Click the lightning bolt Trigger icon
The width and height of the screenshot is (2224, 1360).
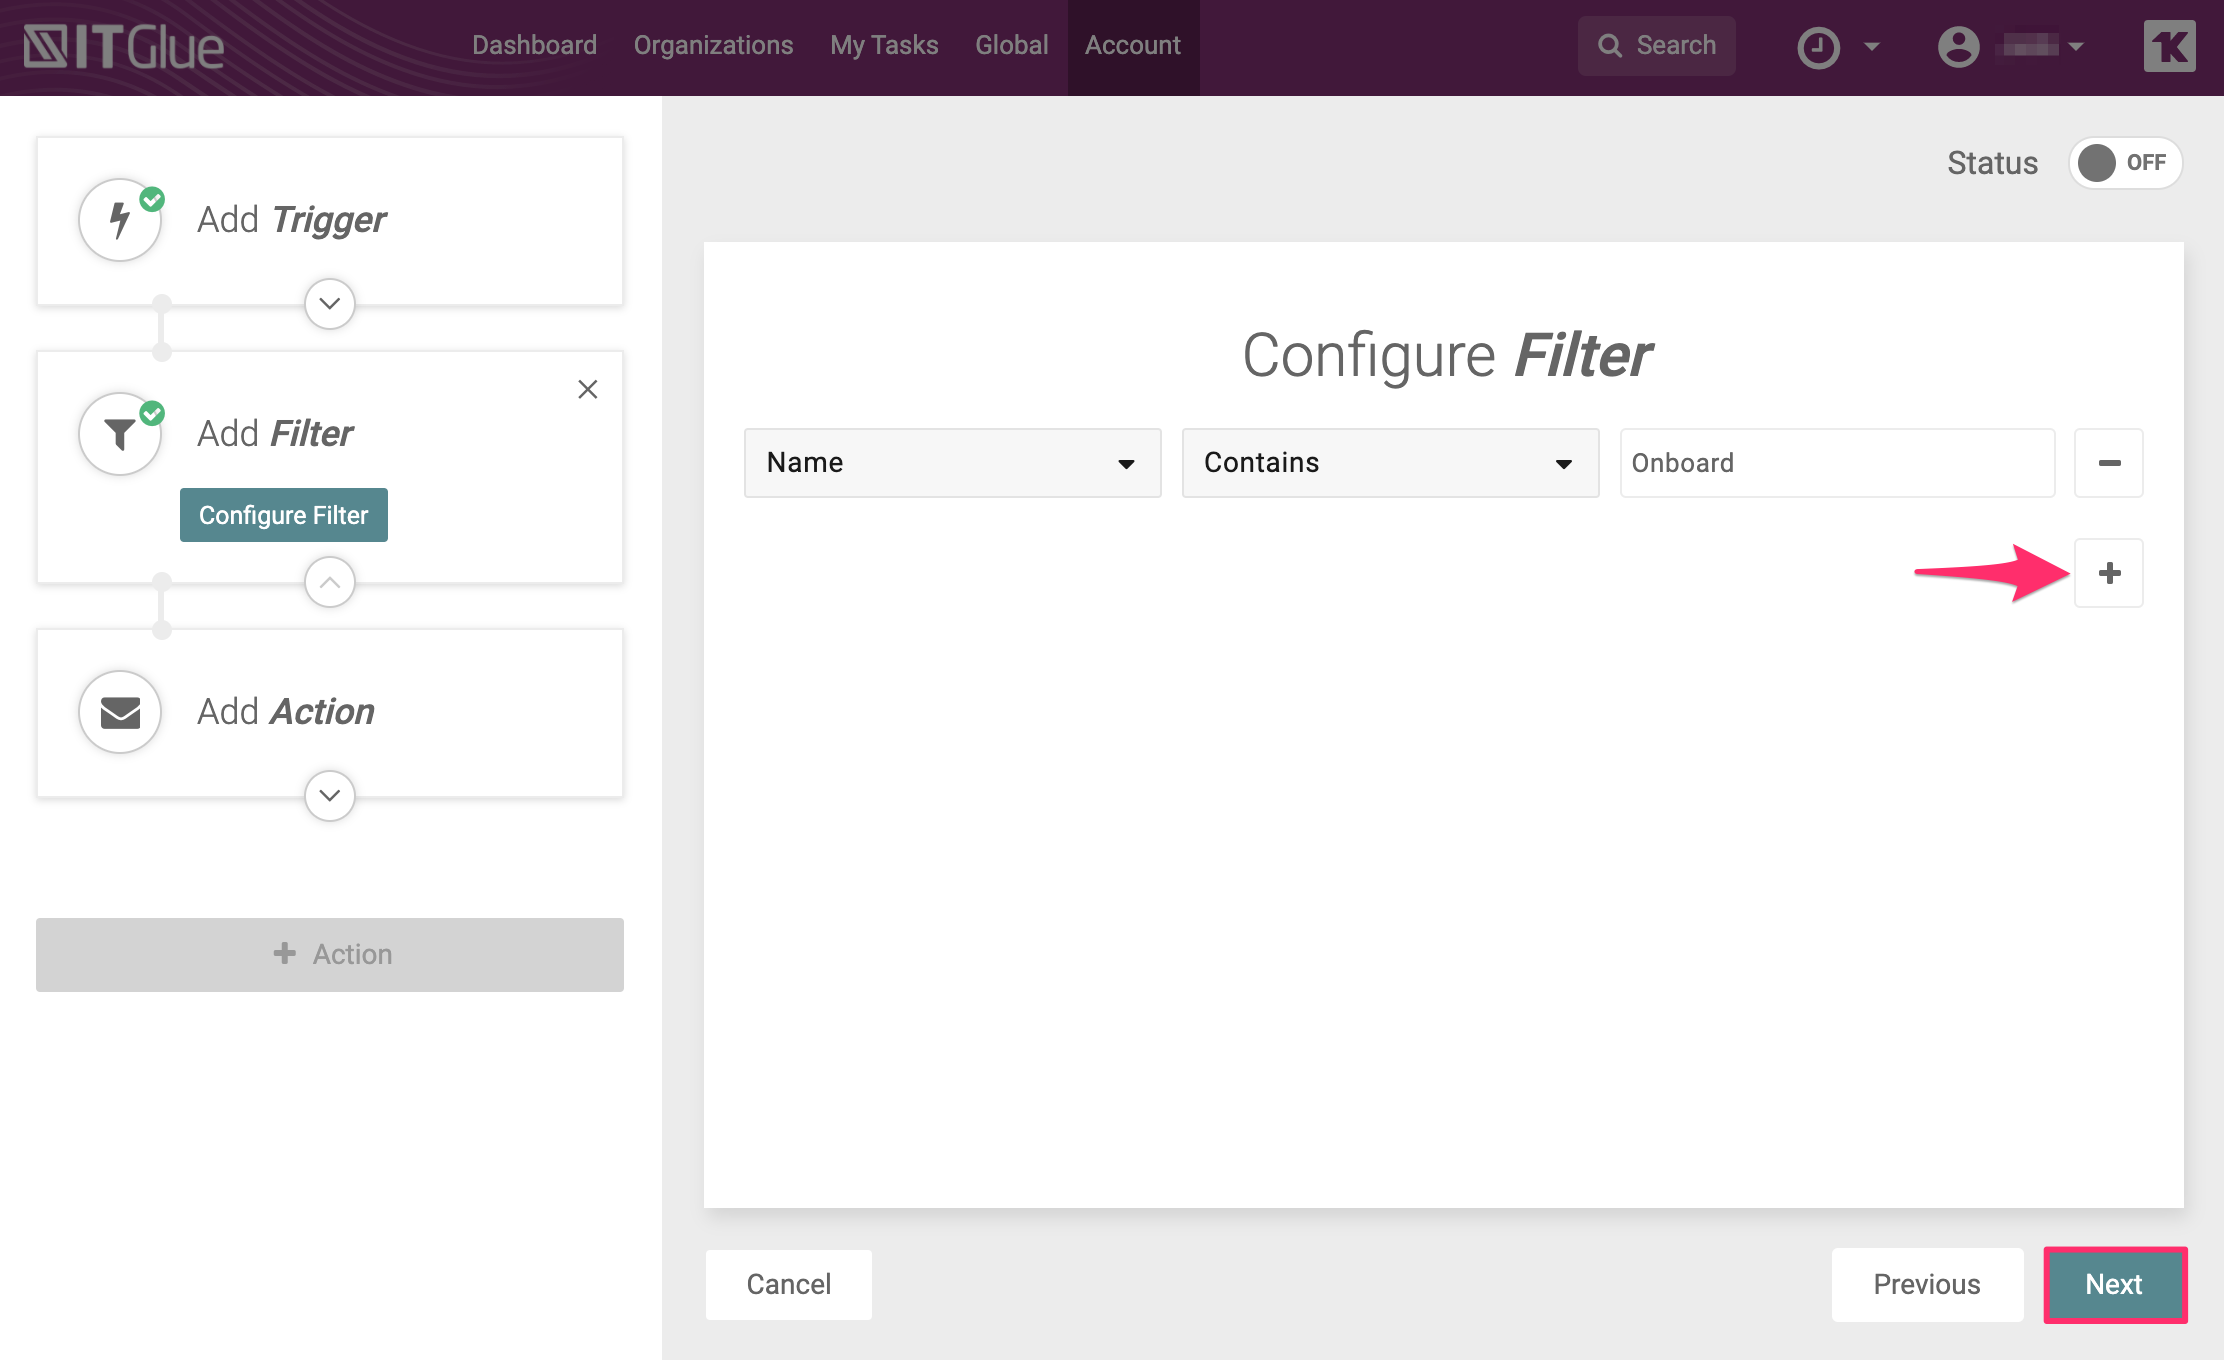[120, 220]
